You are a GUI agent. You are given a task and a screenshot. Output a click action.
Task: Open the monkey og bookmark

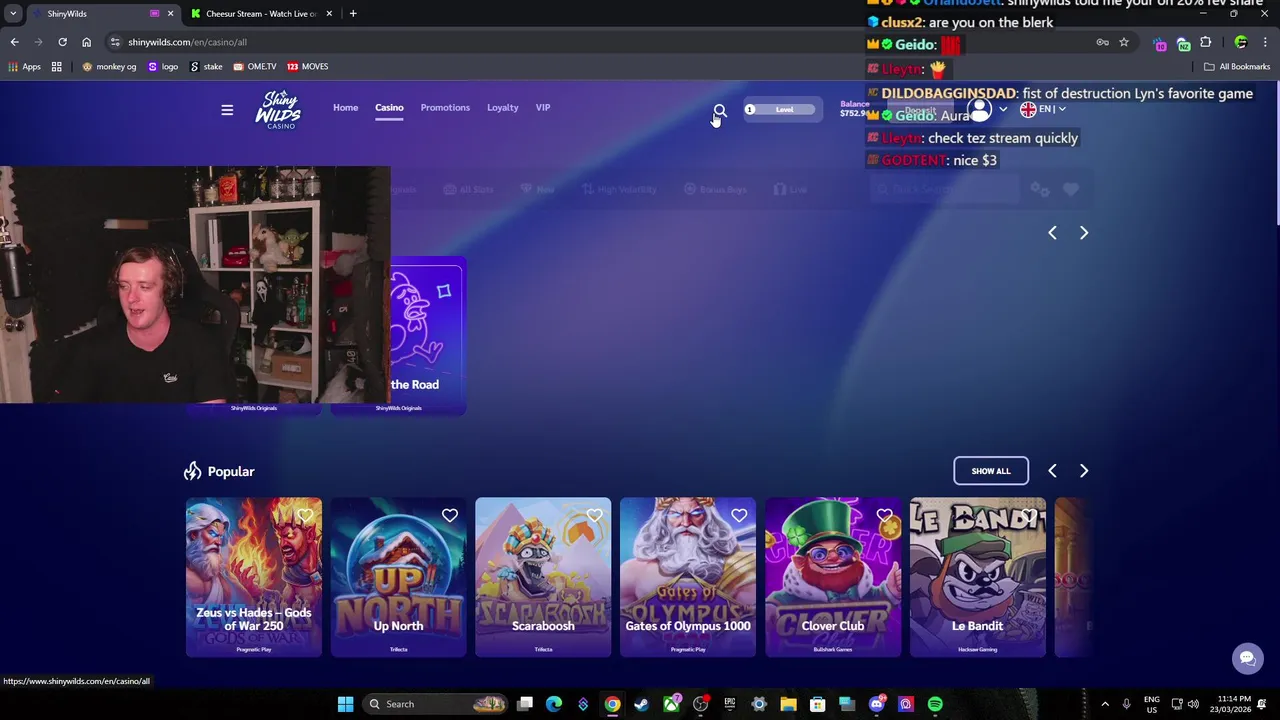click(x=109, y=67)
